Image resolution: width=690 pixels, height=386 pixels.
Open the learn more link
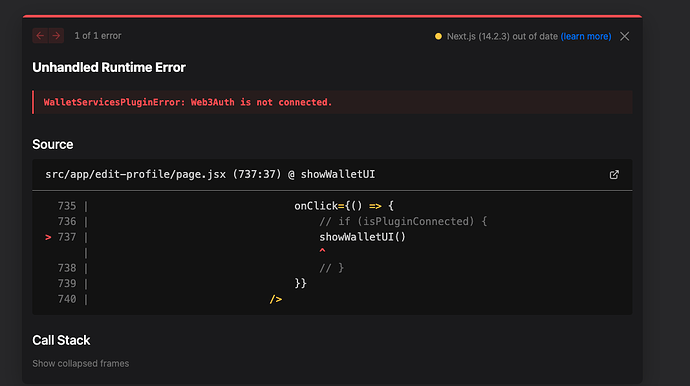tap(586, 36)
